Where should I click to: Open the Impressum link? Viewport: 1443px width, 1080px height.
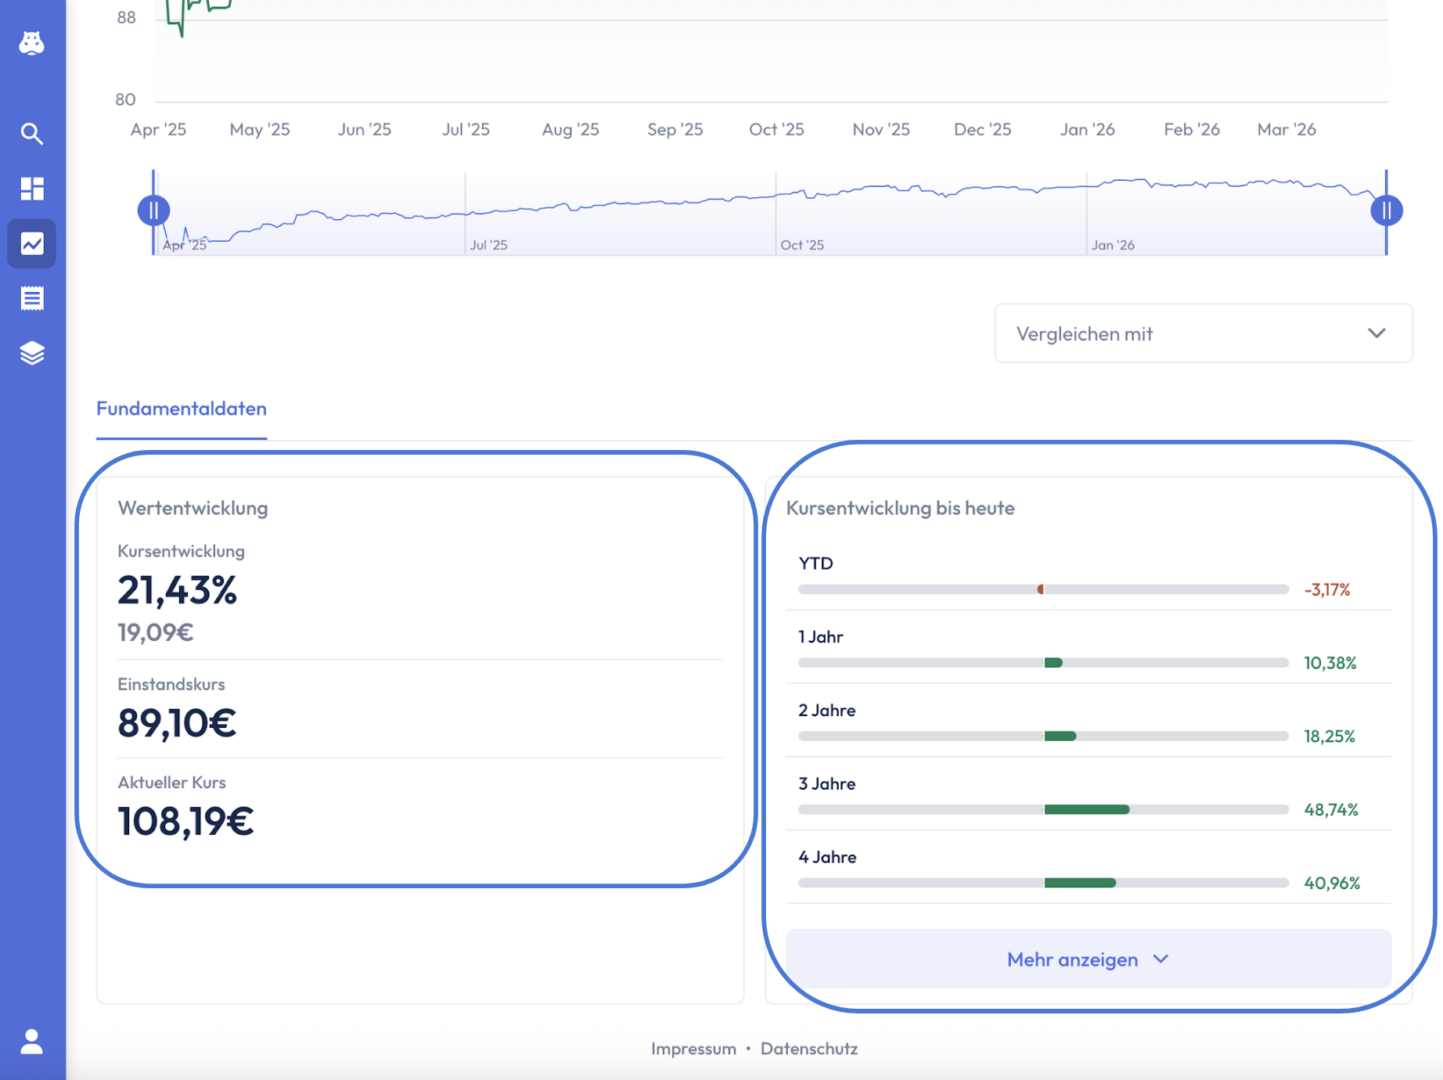pyautogui.click(x=693, y=1049)
